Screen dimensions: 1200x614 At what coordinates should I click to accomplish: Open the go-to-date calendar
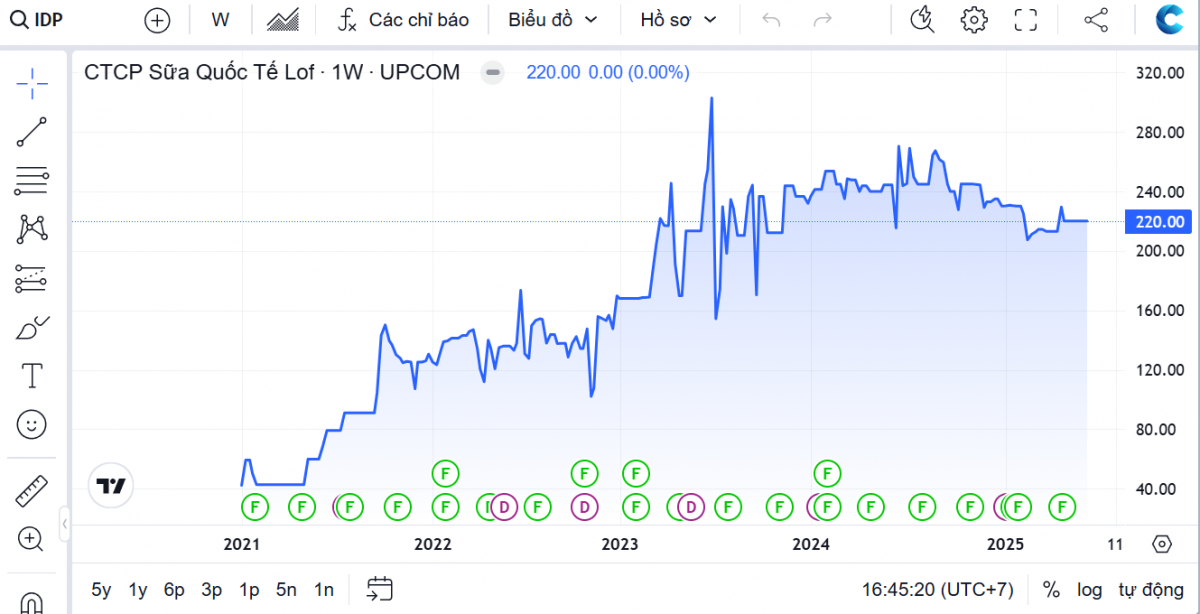click(380, 589)
